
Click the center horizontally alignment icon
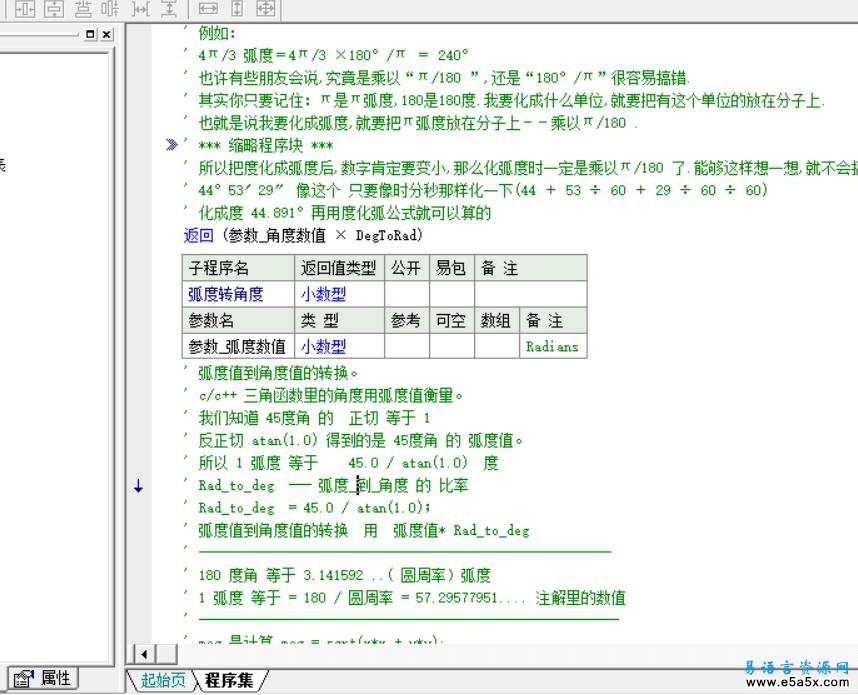[x=25, y=8]
